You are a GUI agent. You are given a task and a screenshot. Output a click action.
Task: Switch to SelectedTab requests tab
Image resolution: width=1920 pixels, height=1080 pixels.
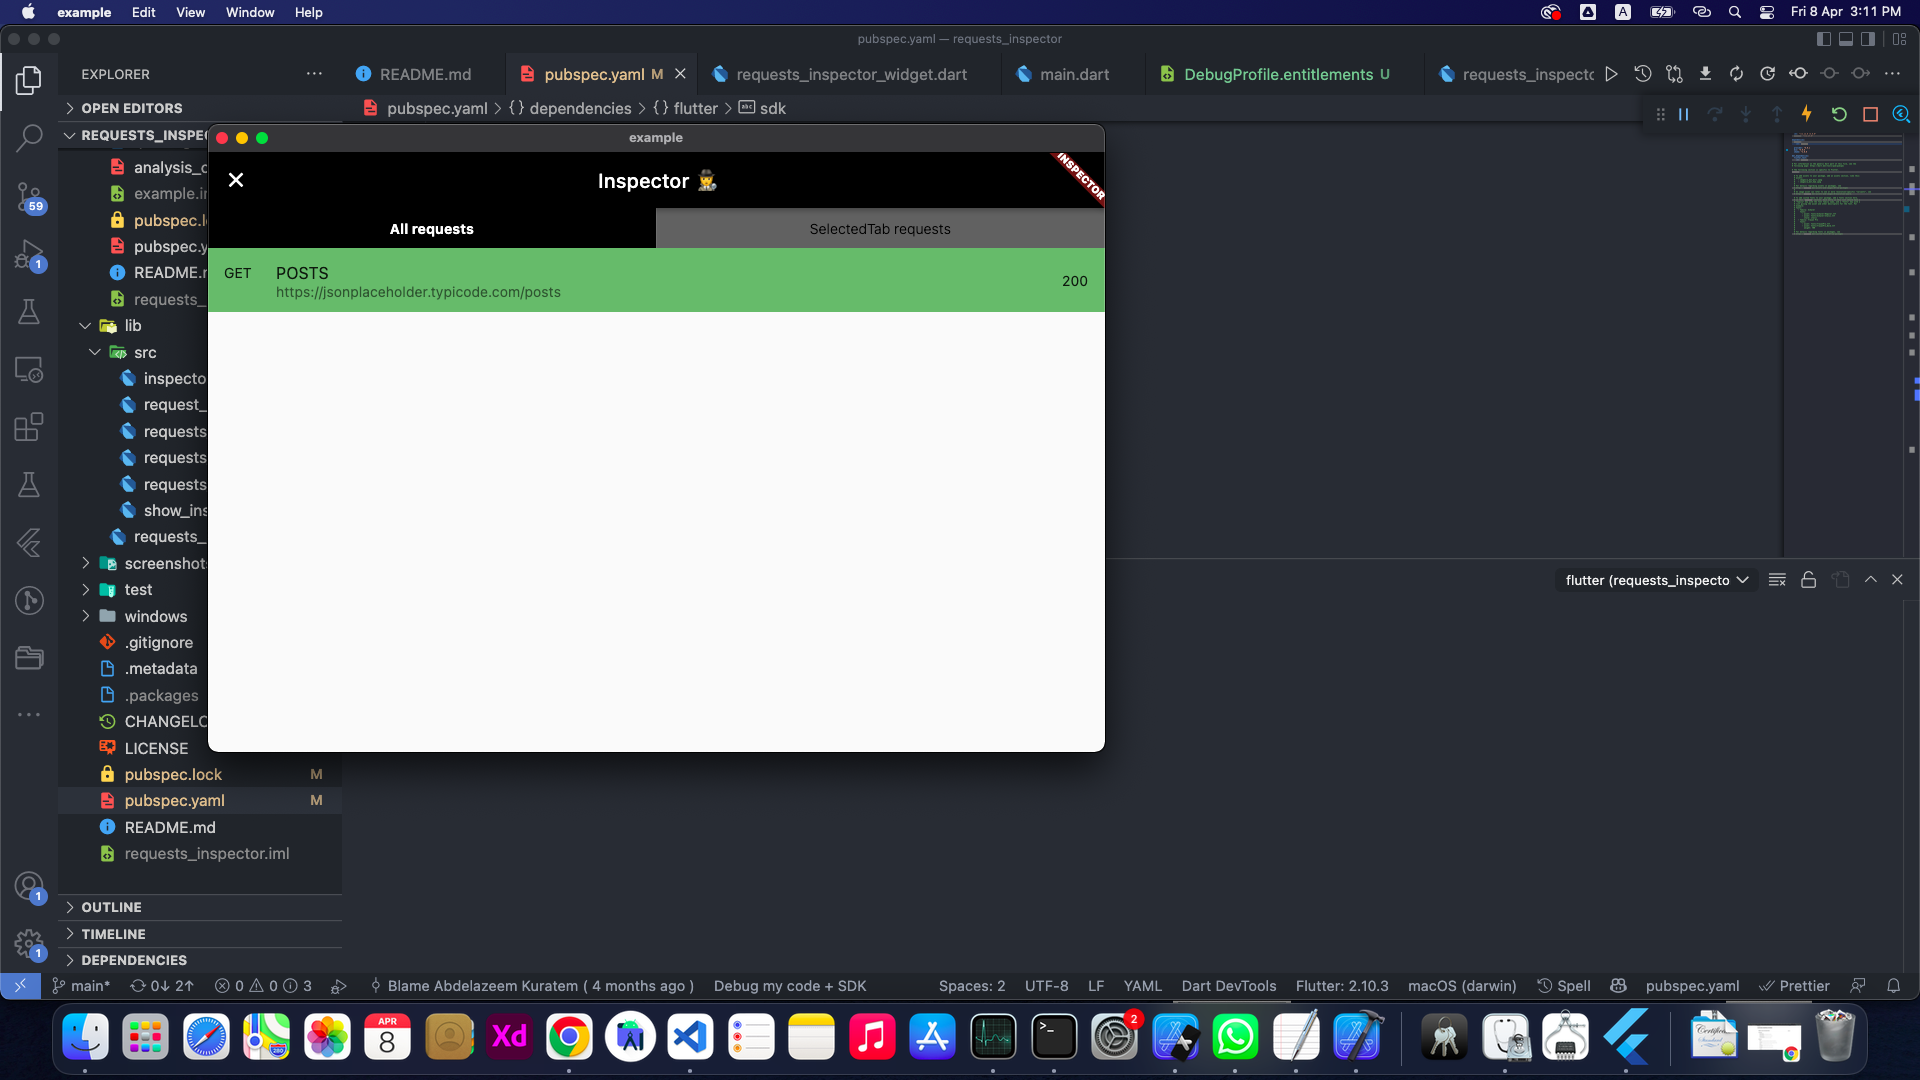(880, 229)
